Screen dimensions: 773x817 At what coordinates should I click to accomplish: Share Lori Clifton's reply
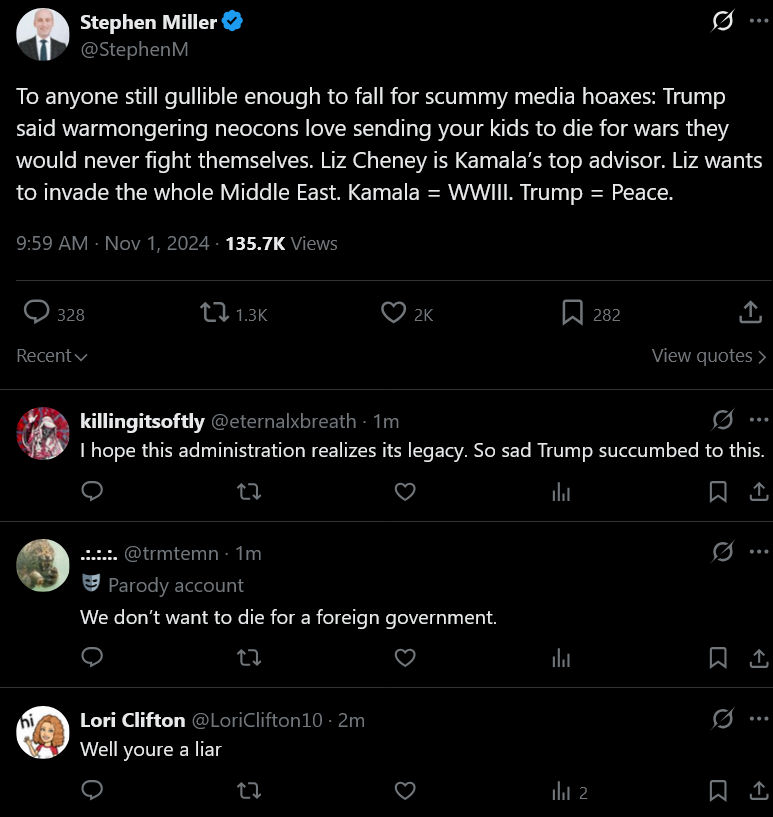(759, 790)
